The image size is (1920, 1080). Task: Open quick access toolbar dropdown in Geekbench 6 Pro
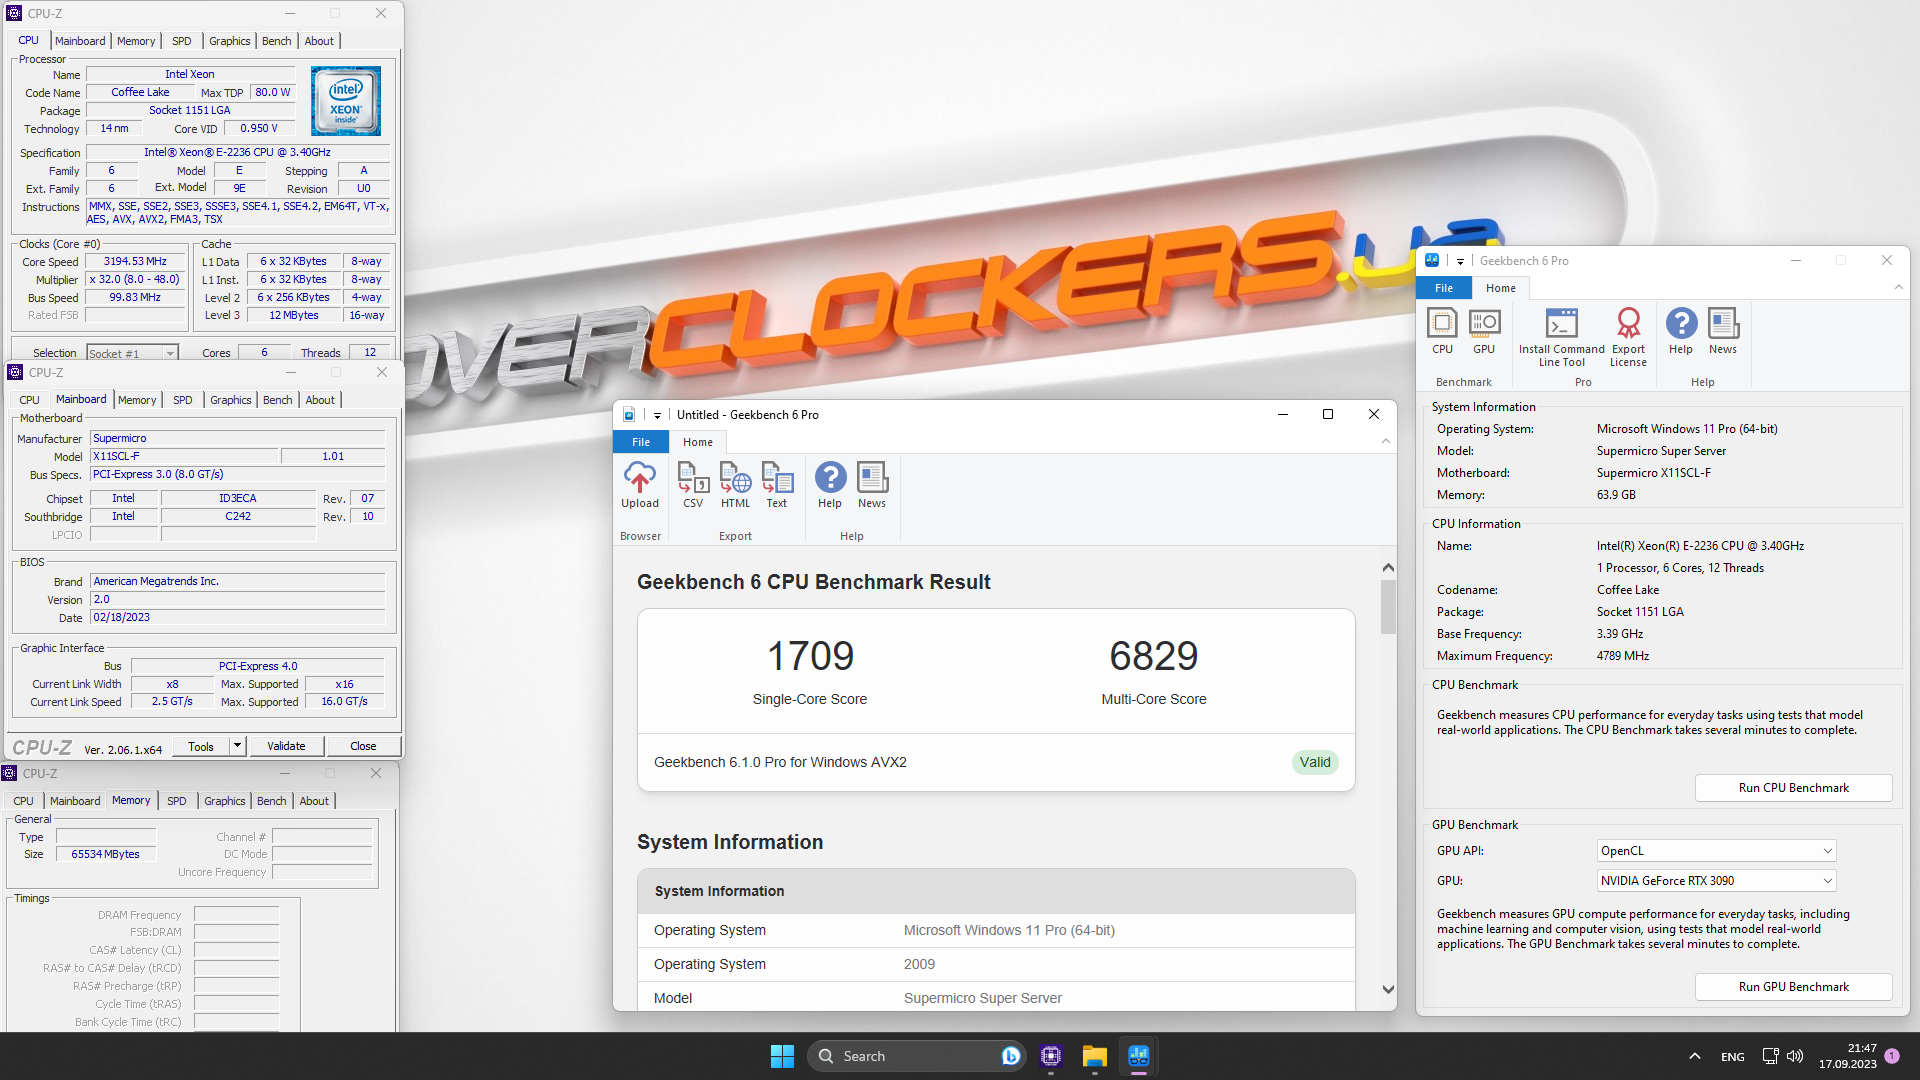tap(1460, 261)
